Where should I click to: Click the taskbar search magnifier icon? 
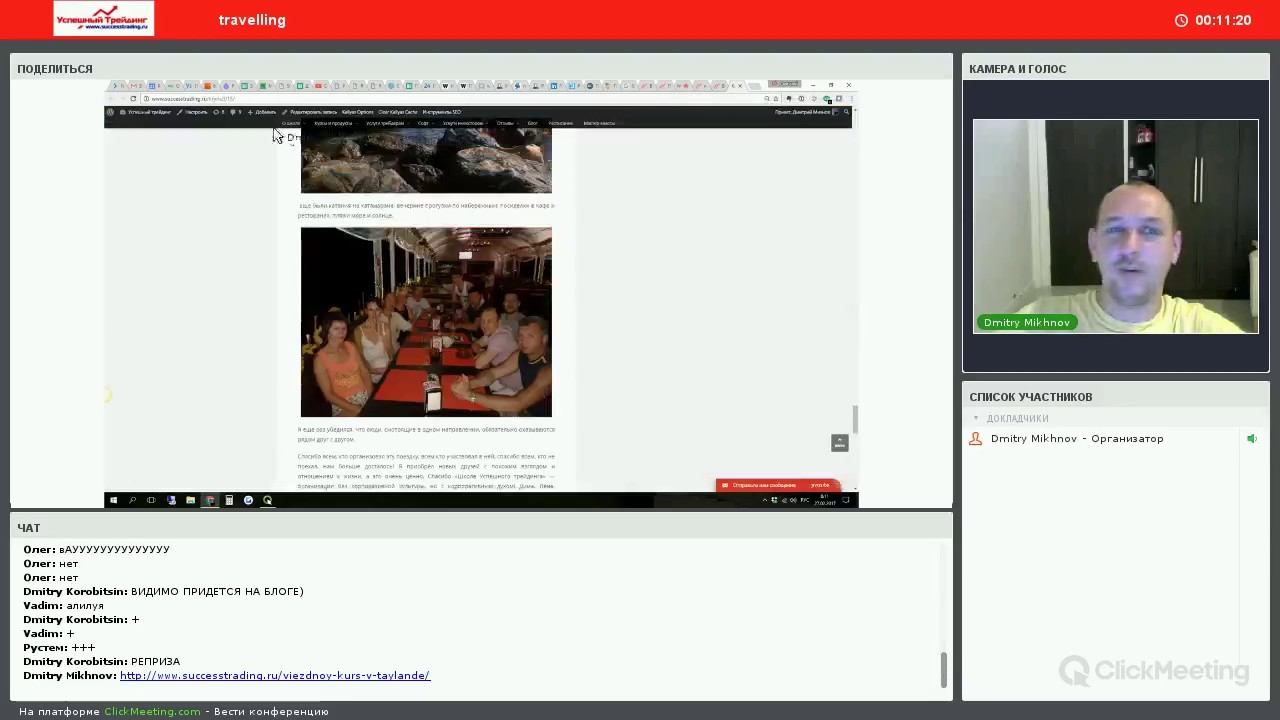coord(132,500)
